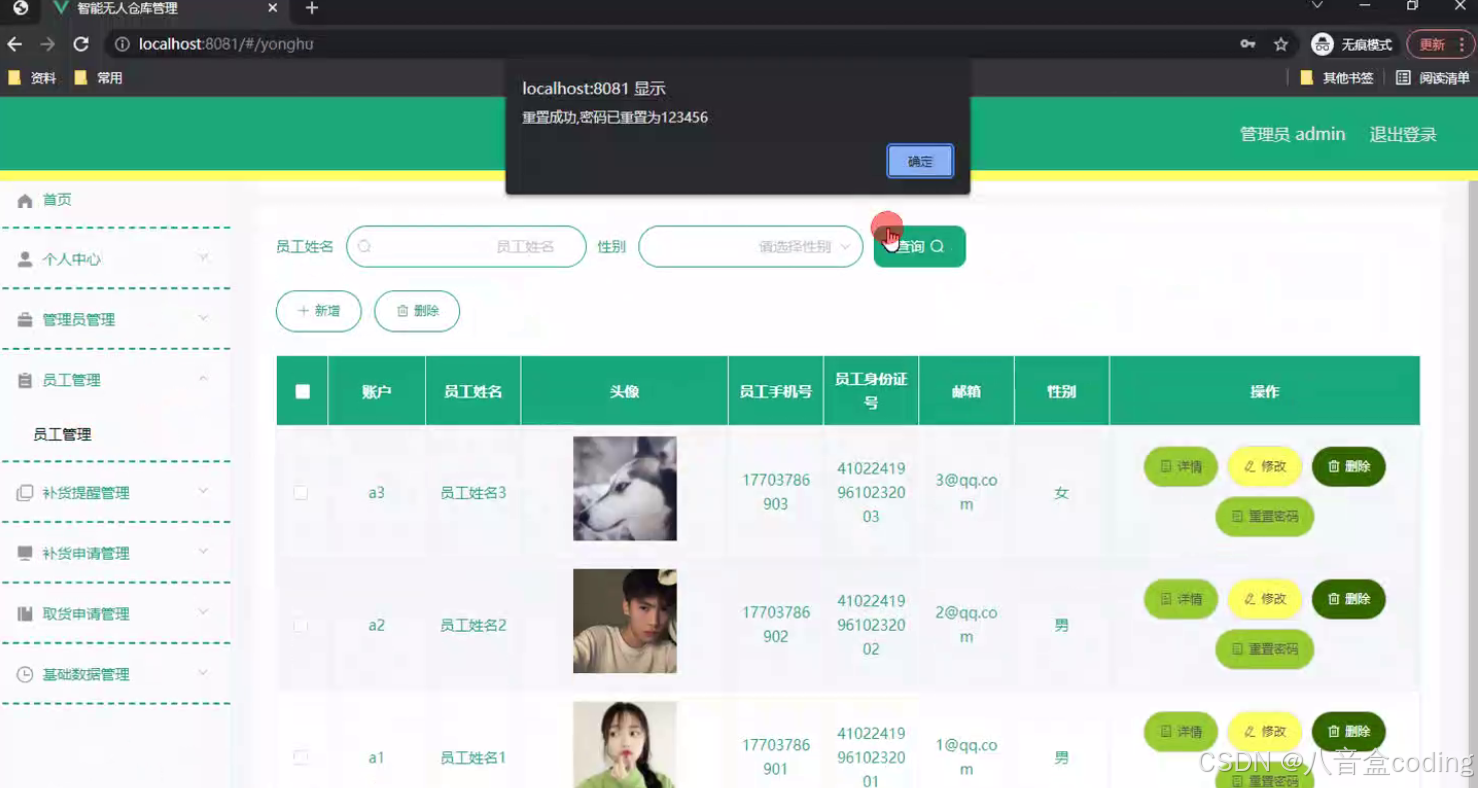Click the browser back arrow

[15, 44]
